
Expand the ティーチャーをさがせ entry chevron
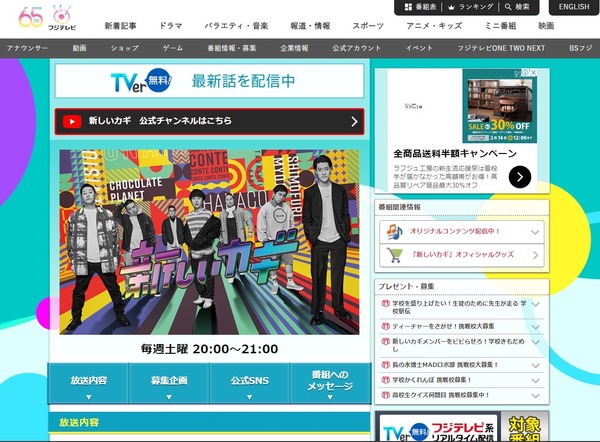click(536, 327)
